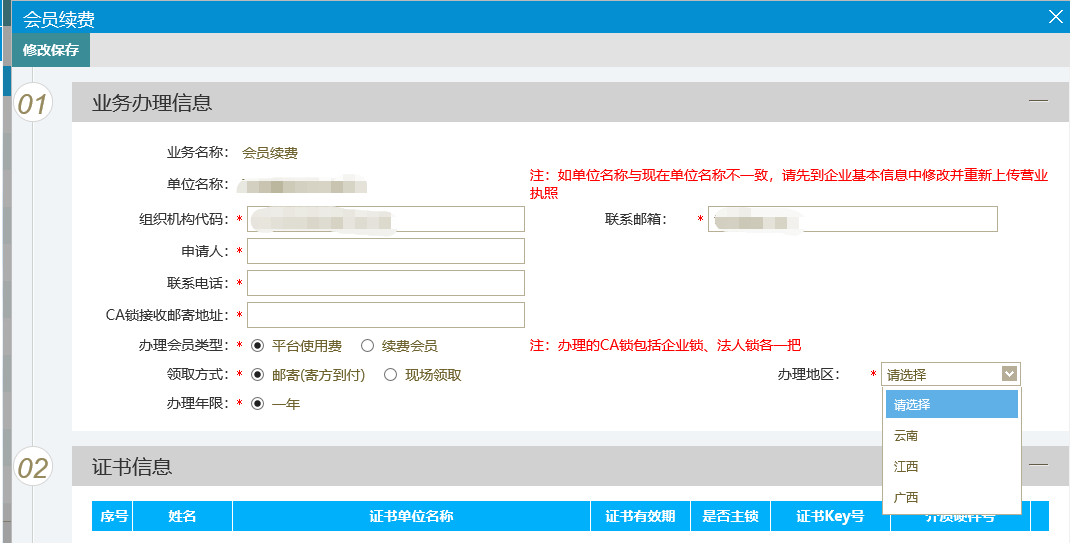
Task: Click the CA锁接收邮寄地址 input field
Action: 385,315
